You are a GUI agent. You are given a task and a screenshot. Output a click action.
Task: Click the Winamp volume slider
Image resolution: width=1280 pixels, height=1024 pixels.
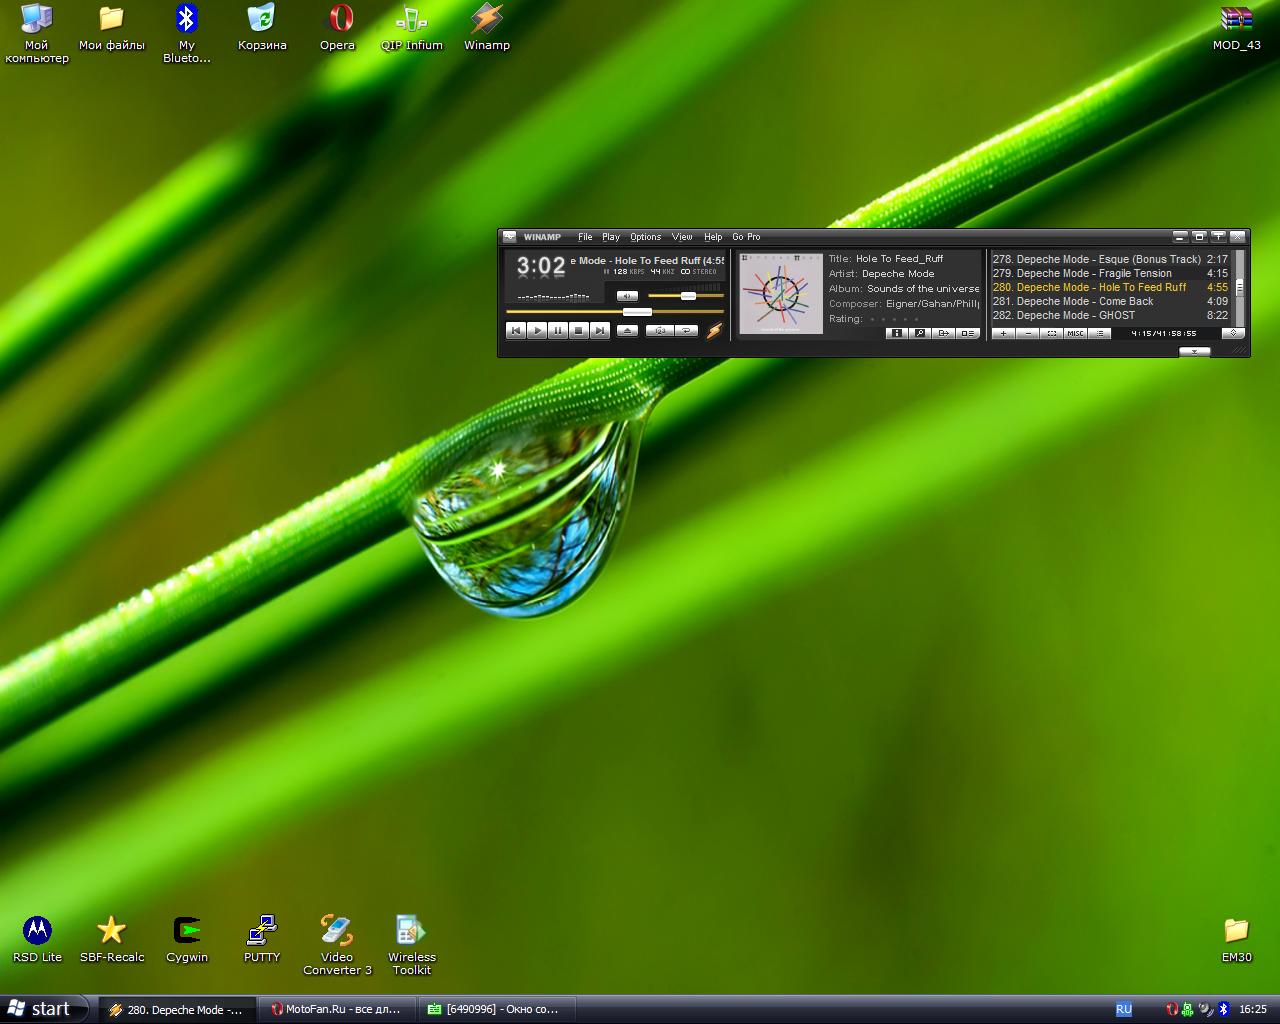686,296
